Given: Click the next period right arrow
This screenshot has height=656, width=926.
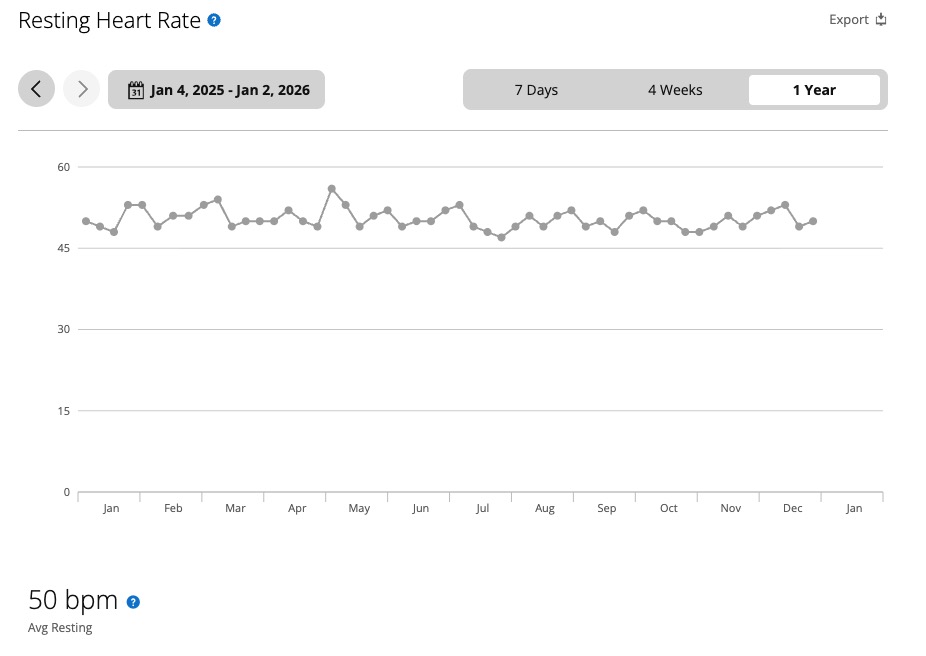Looking at the screenshot, I should (82, 89).
